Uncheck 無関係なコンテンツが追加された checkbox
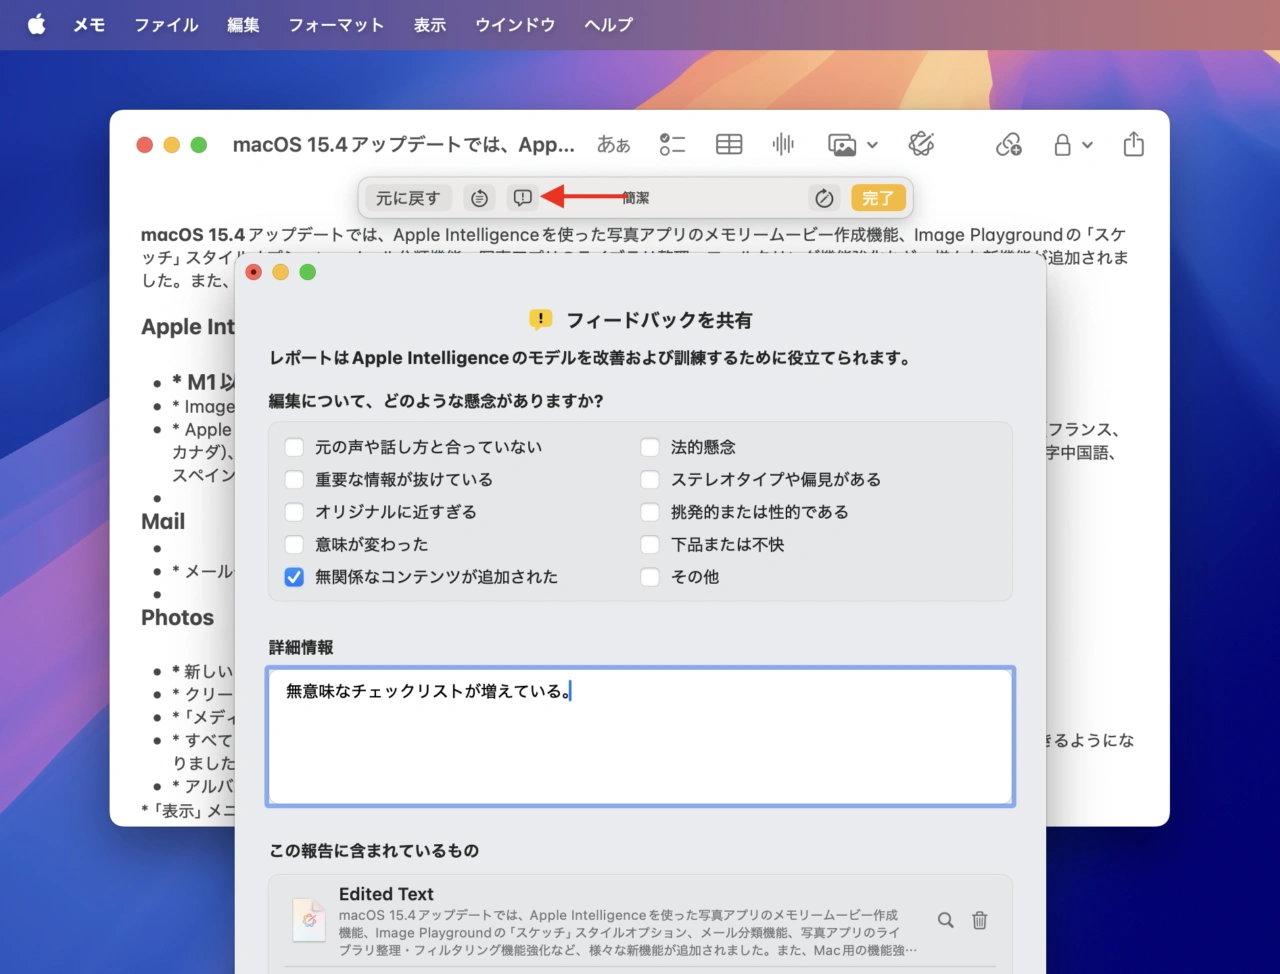Screen dimensions: 1280x974 294,577
